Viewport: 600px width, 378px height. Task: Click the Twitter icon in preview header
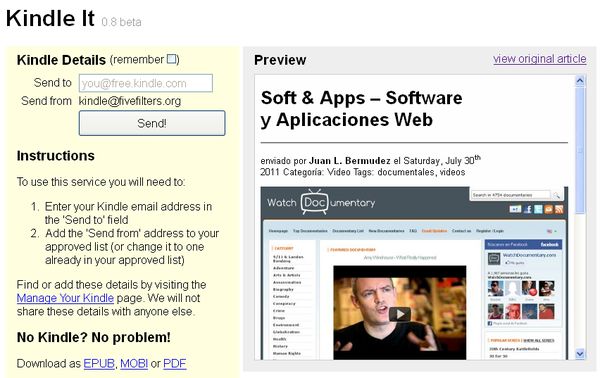(538, 209)
